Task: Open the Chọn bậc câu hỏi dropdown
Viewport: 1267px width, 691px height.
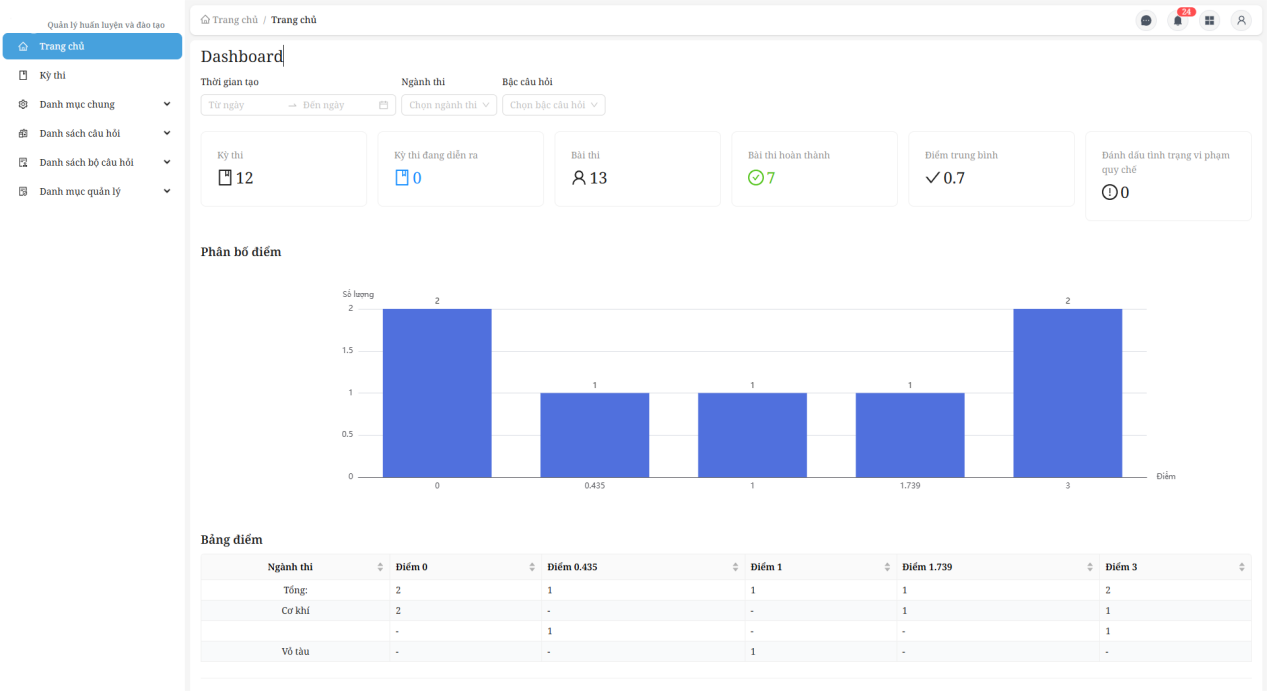Action: (553, 105)
